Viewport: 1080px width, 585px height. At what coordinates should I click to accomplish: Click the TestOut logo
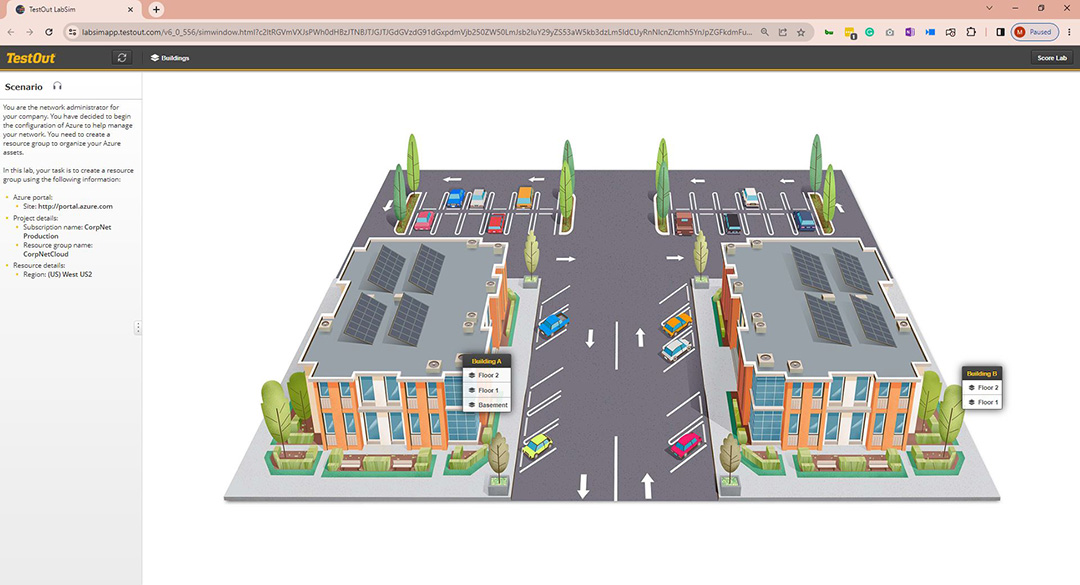(x=31, y=58)
